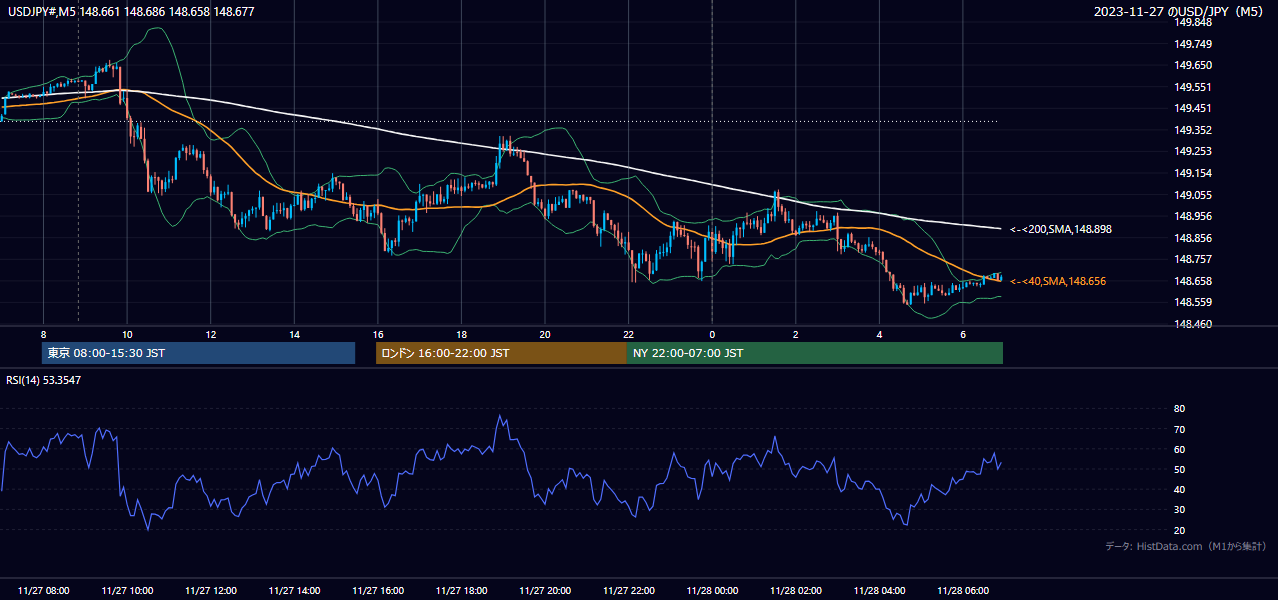Click price axis label 148.559
The width and height of the screenshot is (1278, 600).
1194,302
